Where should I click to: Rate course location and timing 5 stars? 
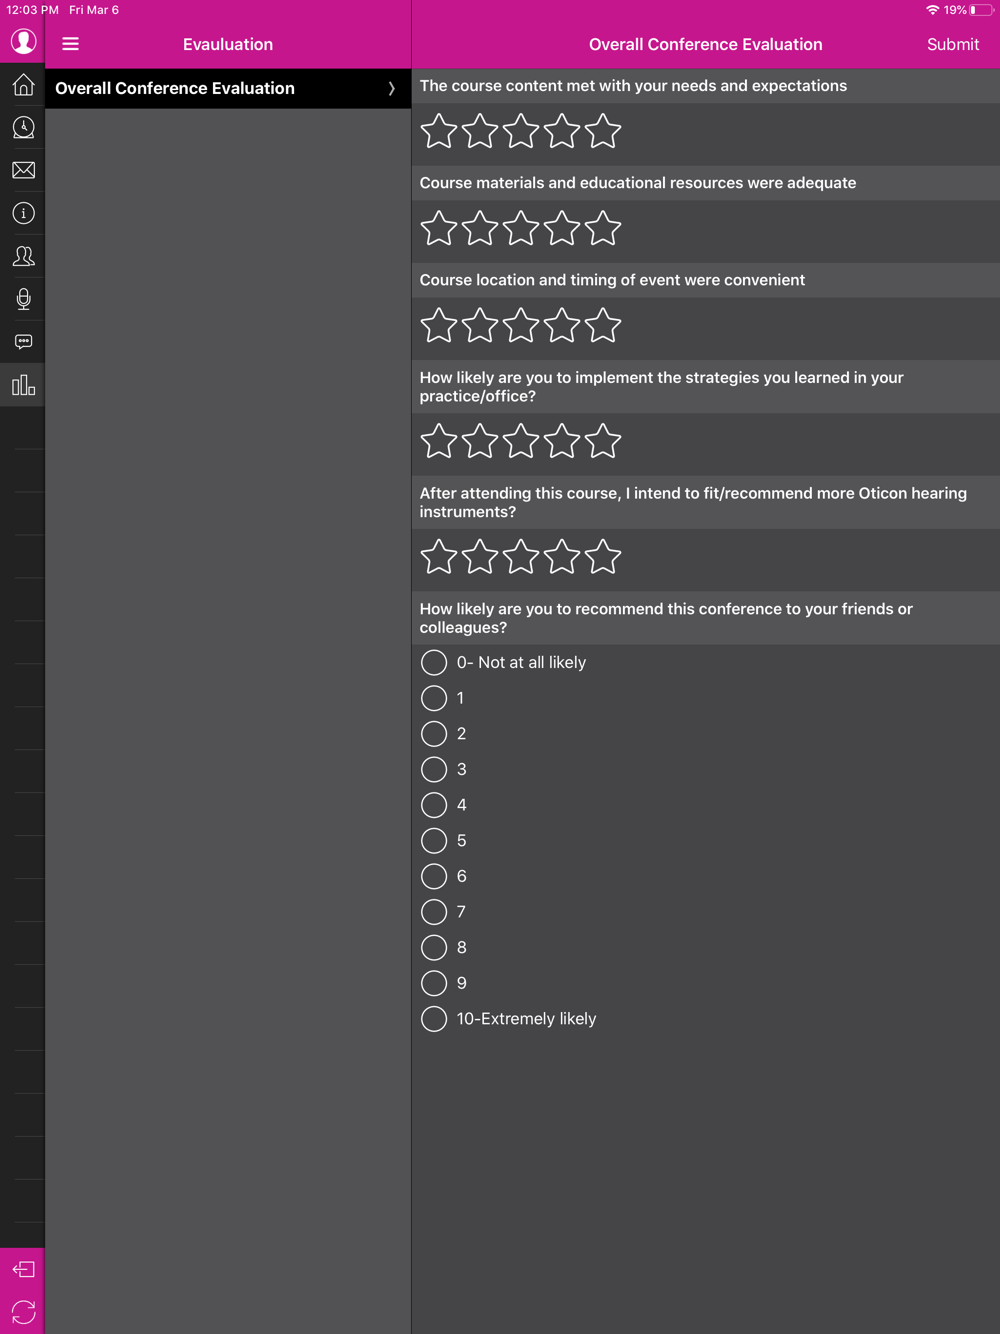click(x=603, y=325)
